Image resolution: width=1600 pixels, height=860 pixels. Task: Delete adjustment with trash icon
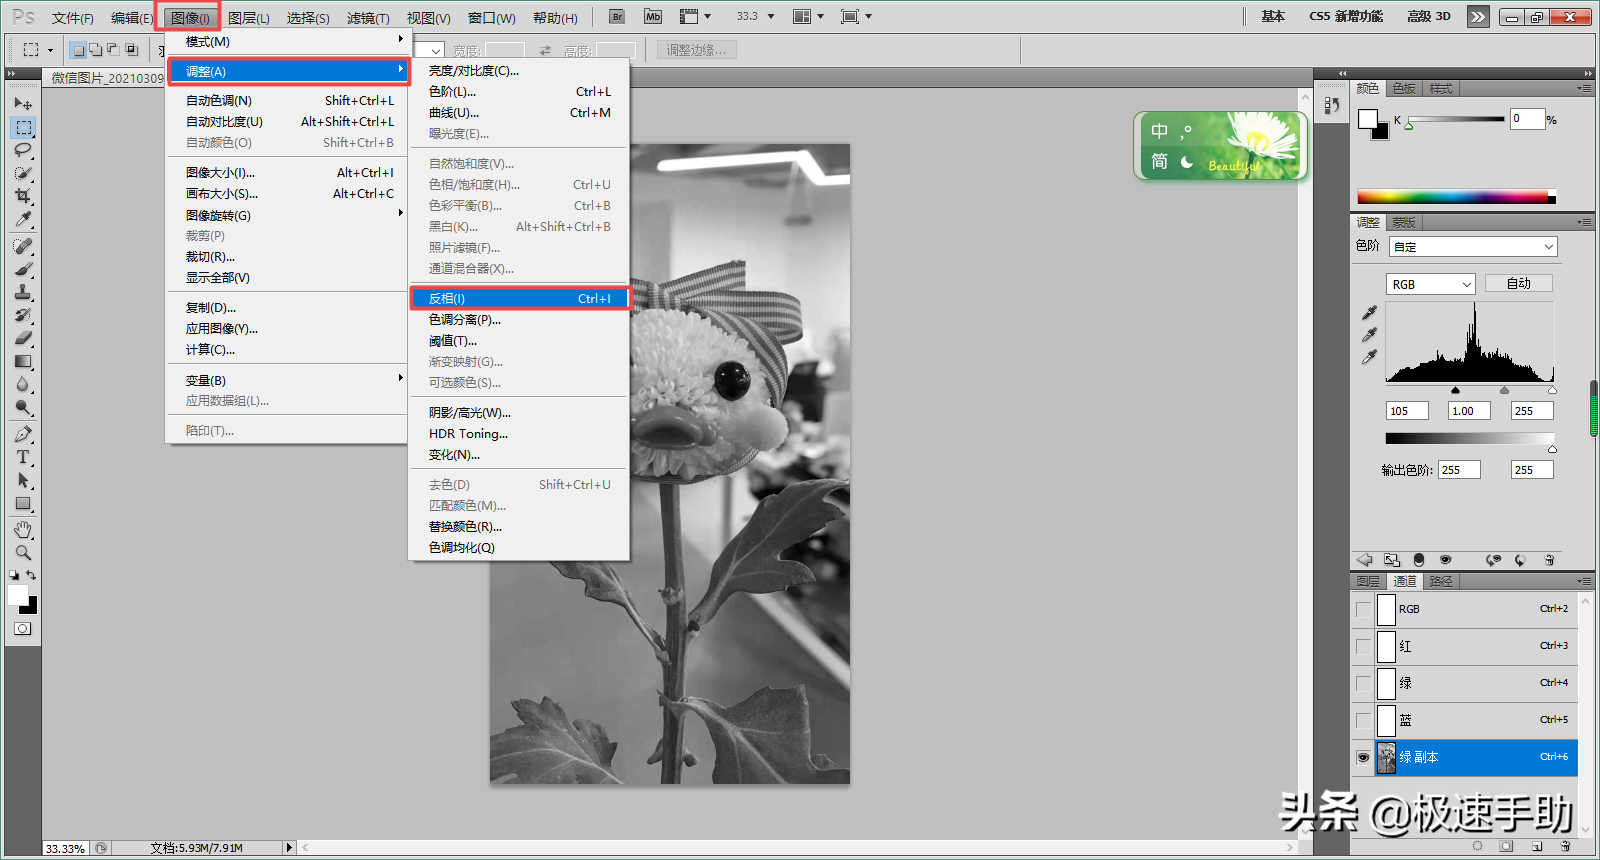tap(1549, 560)
